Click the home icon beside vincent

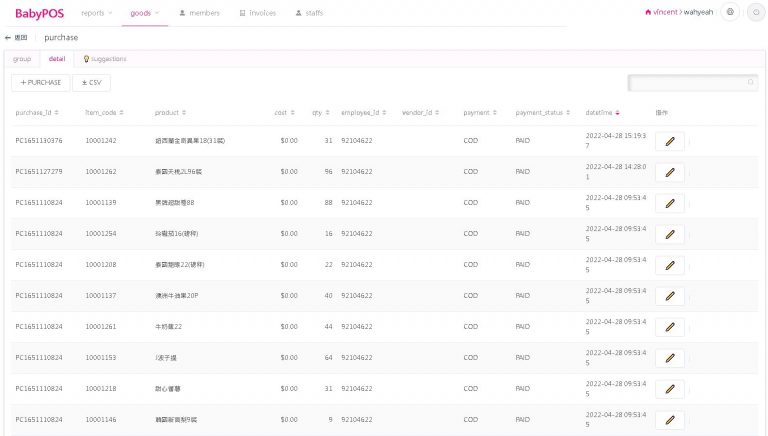pos(649,12)
